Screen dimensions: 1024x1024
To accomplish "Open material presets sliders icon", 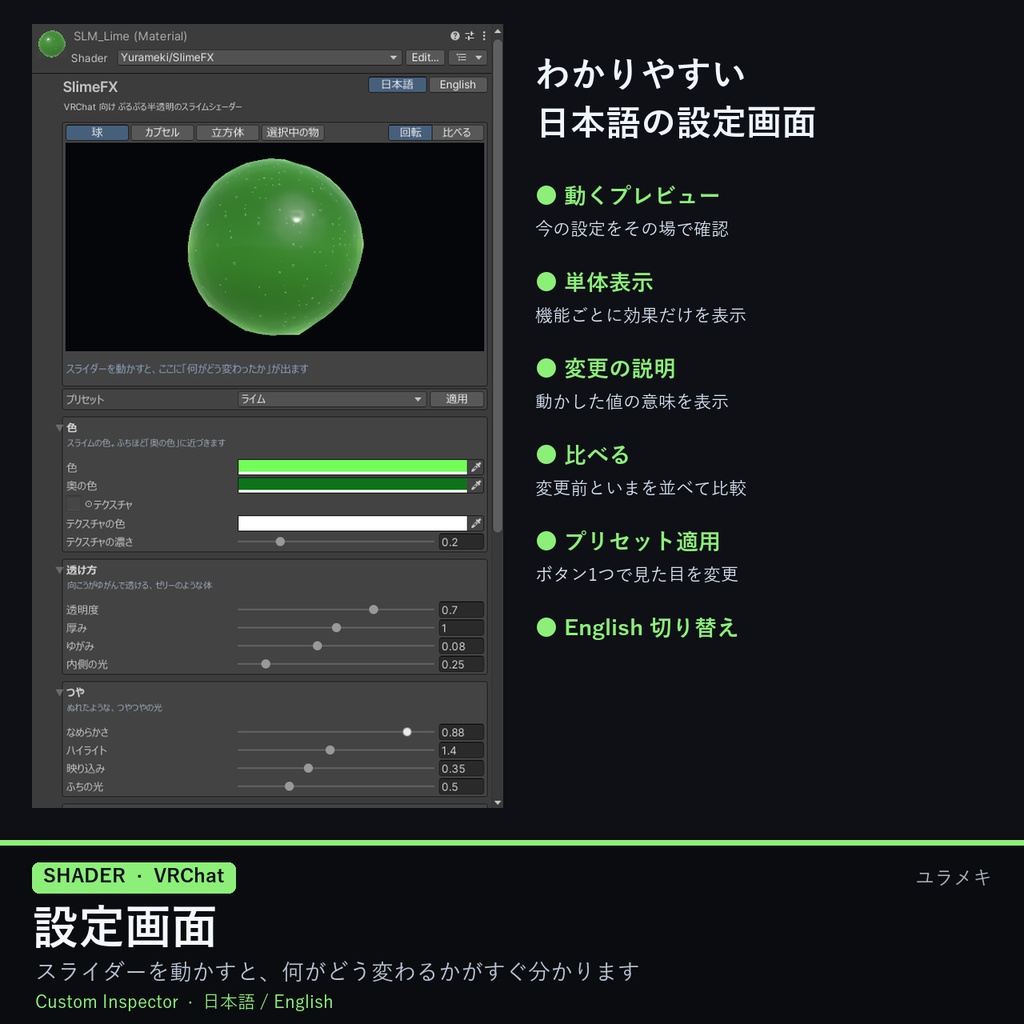I will click(469, 36).
